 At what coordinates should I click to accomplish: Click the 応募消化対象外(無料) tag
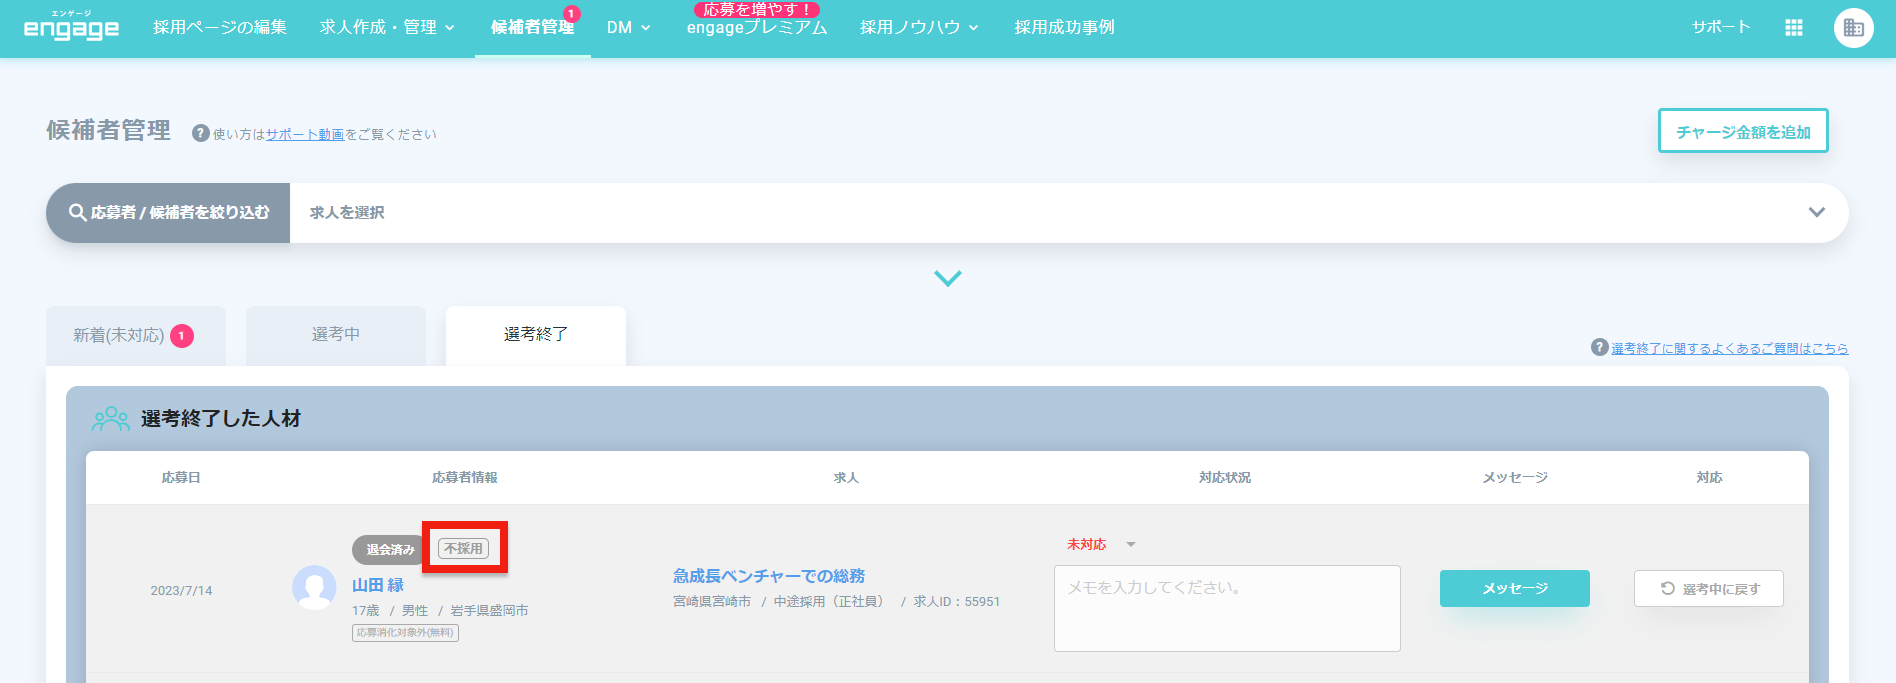click(405, 632)
